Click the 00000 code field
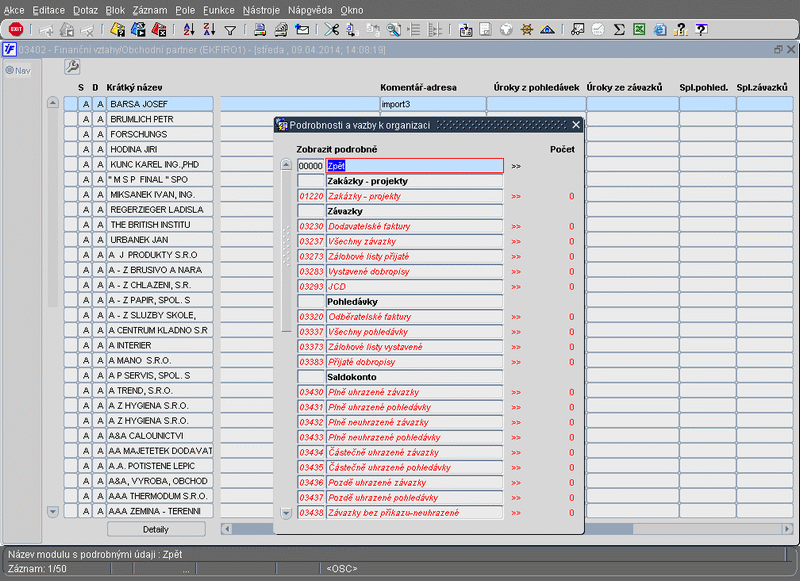The image size is (800, 581). 311,166
